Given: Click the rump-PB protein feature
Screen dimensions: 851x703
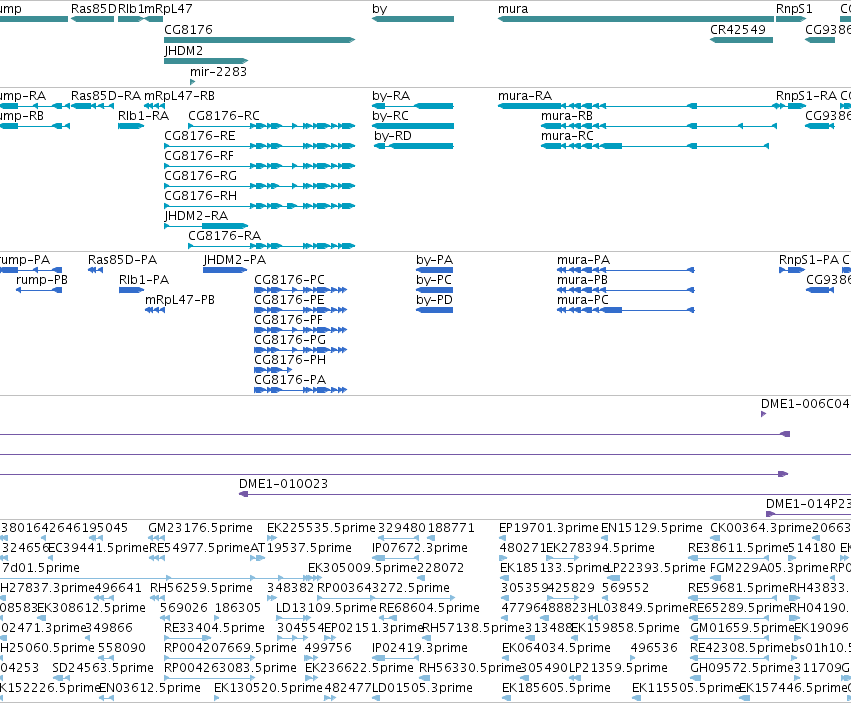Looking at the screenshot, I should coord(39,290).
